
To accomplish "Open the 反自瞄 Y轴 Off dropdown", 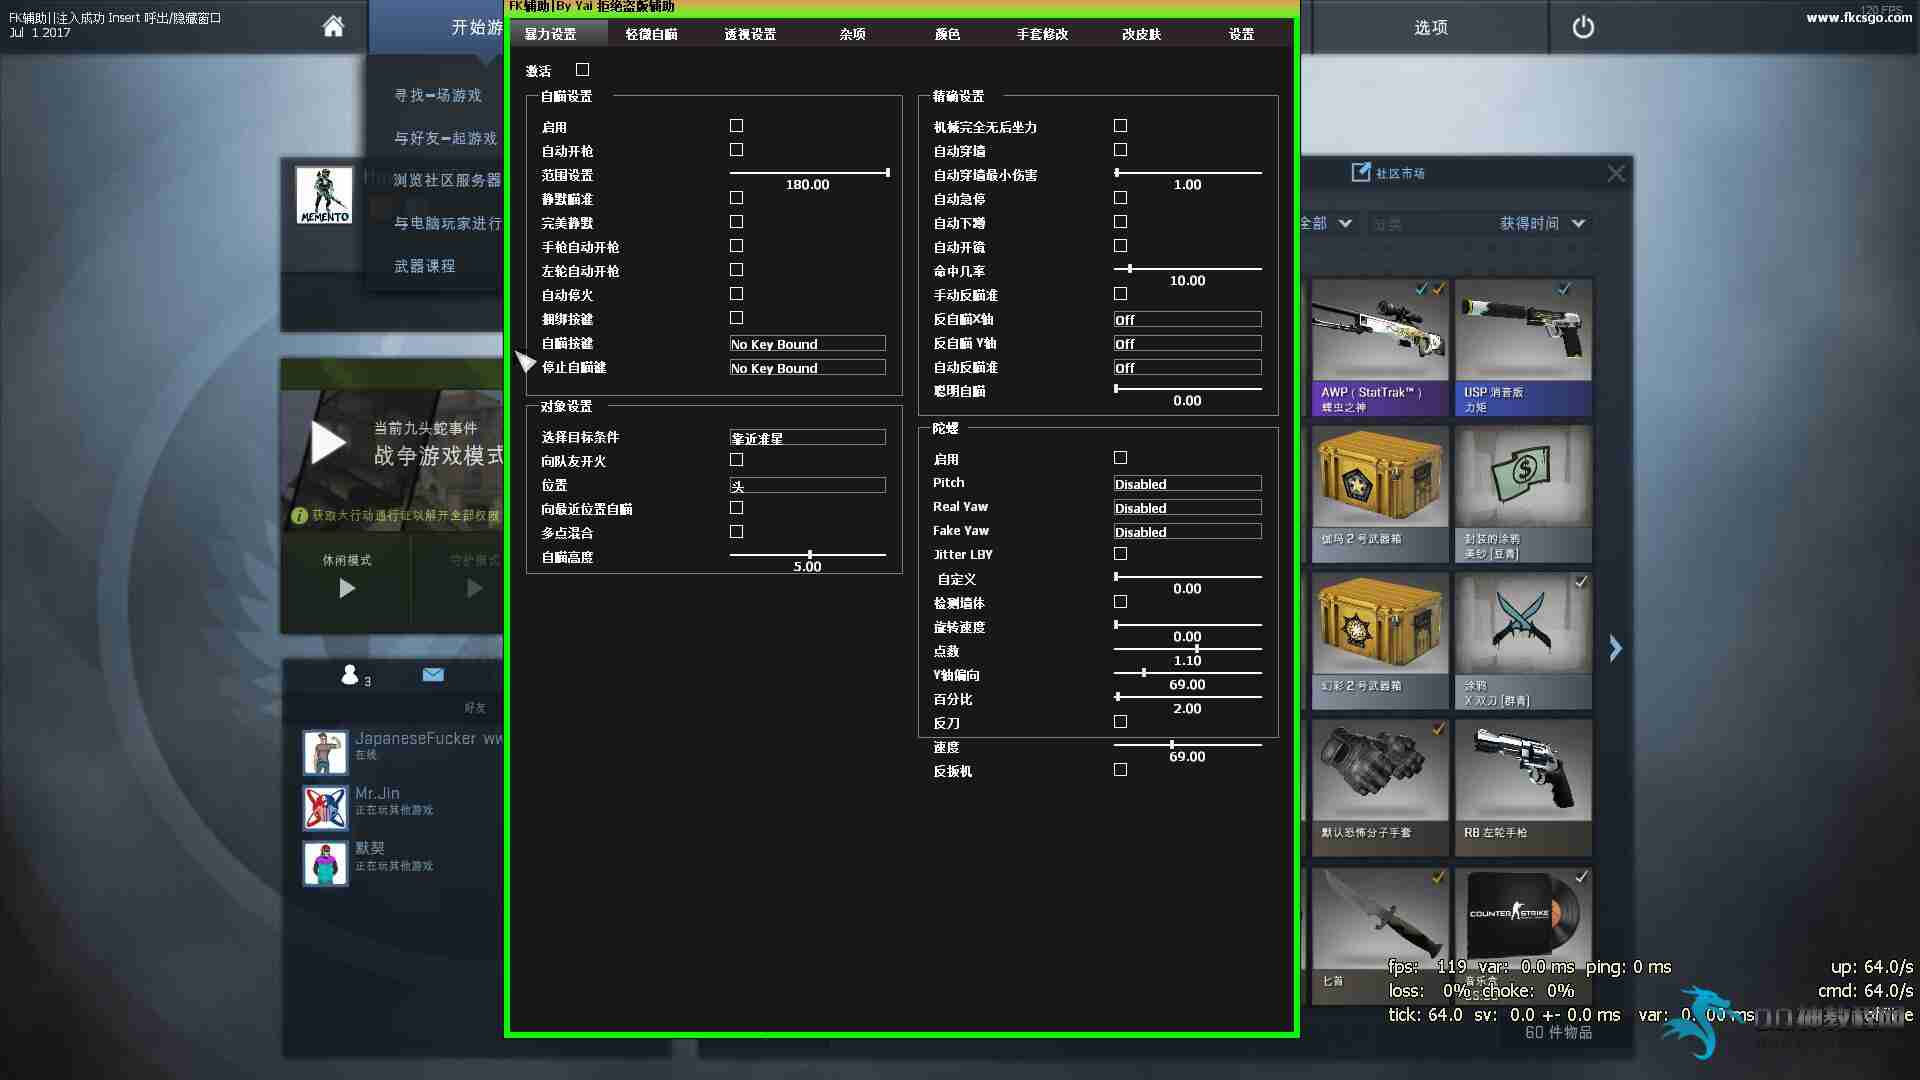I will tap(1187, 343).
